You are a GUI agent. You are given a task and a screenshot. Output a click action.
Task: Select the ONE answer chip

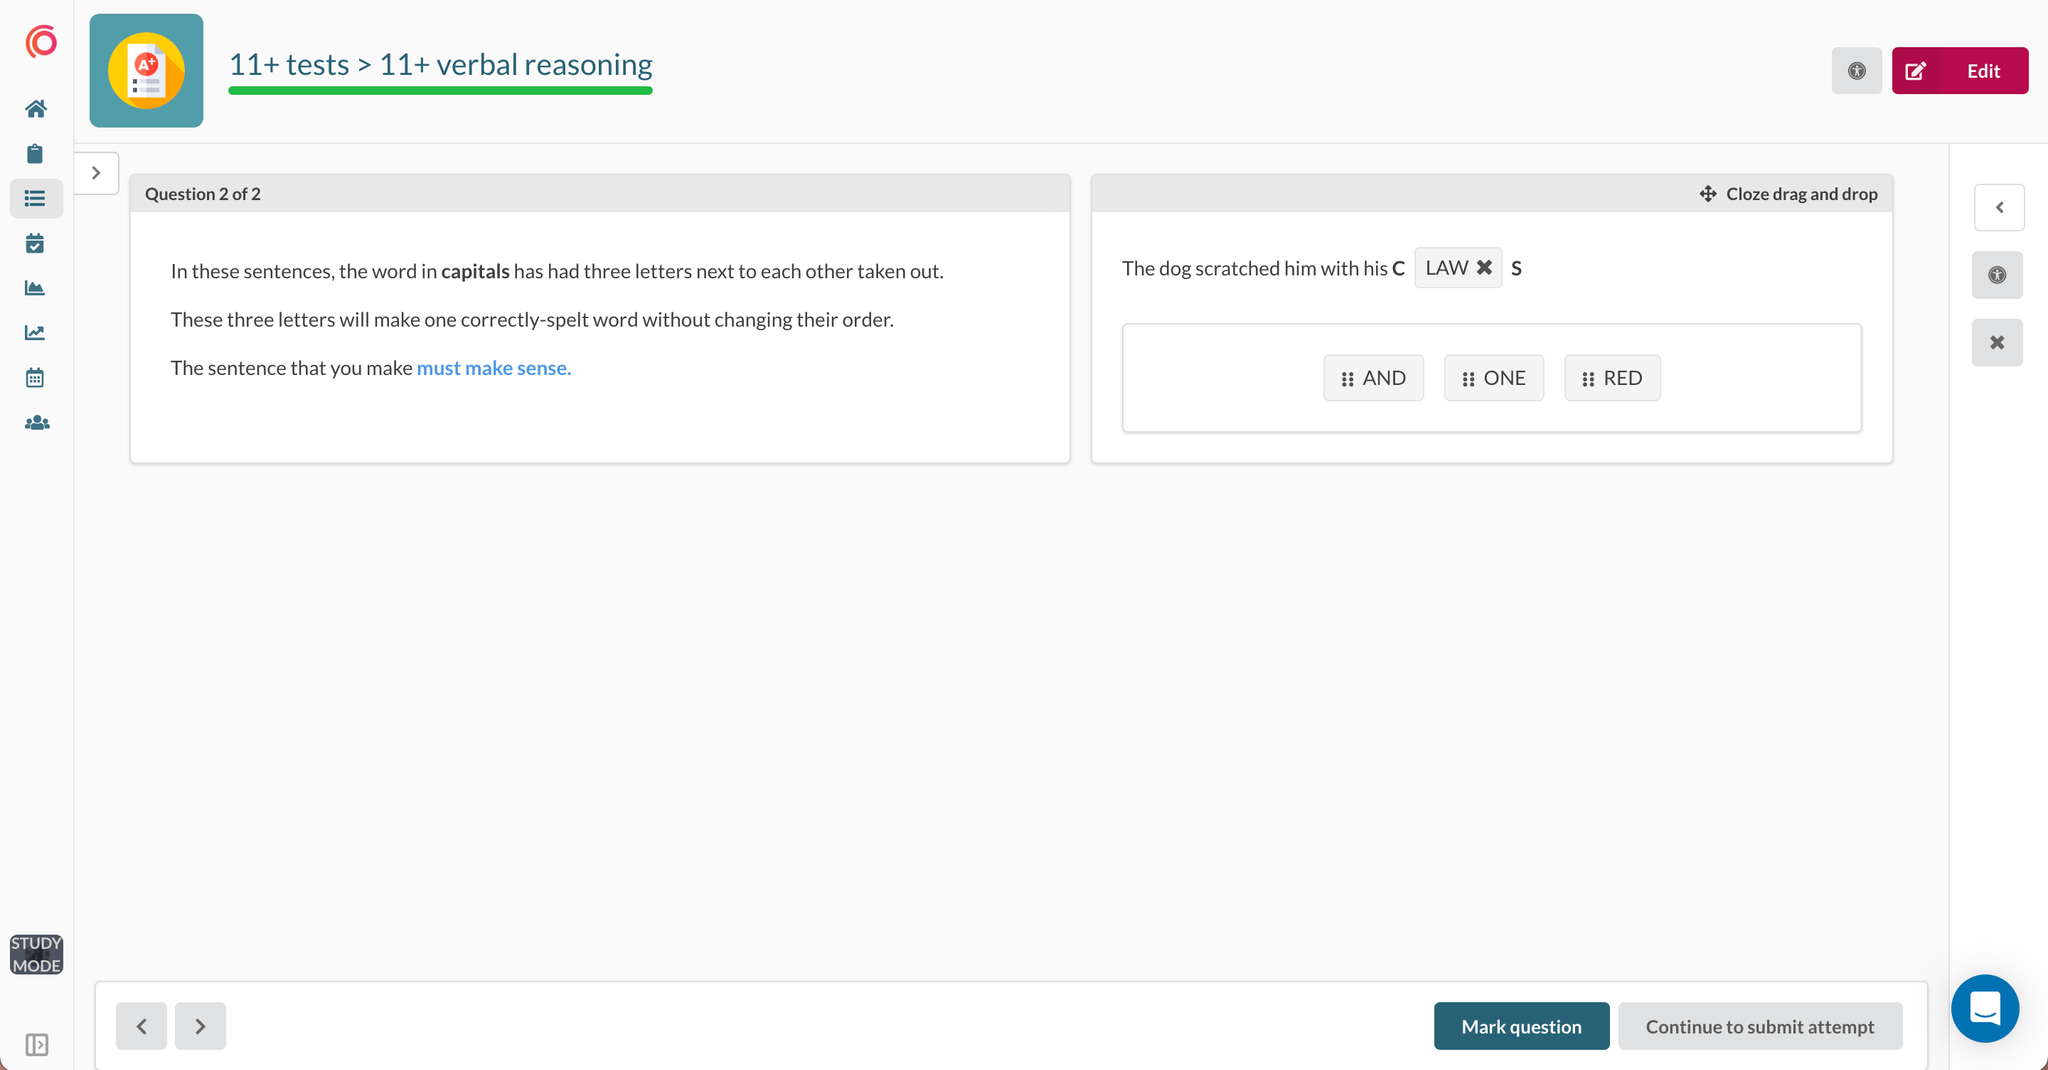click(1493, 378)
